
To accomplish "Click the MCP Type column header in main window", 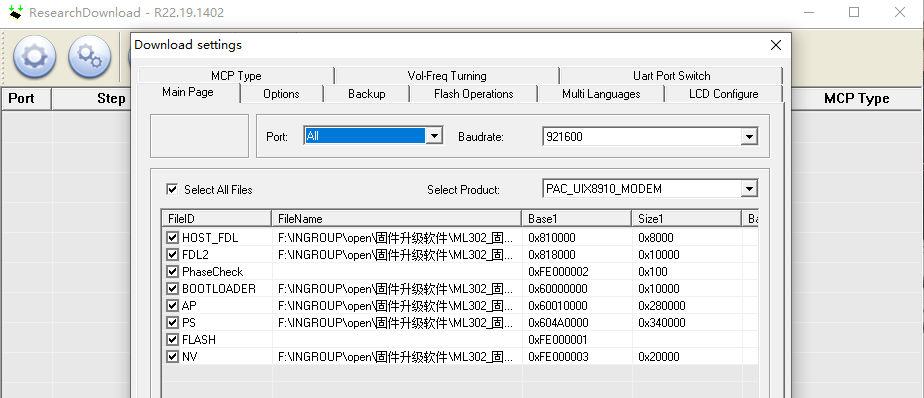I will pyautogui.click(x=856, y=98).
